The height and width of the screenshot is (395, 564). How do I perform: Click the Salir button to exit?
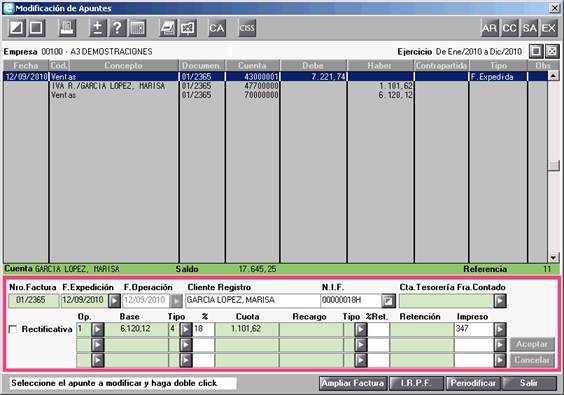(529, 383)
